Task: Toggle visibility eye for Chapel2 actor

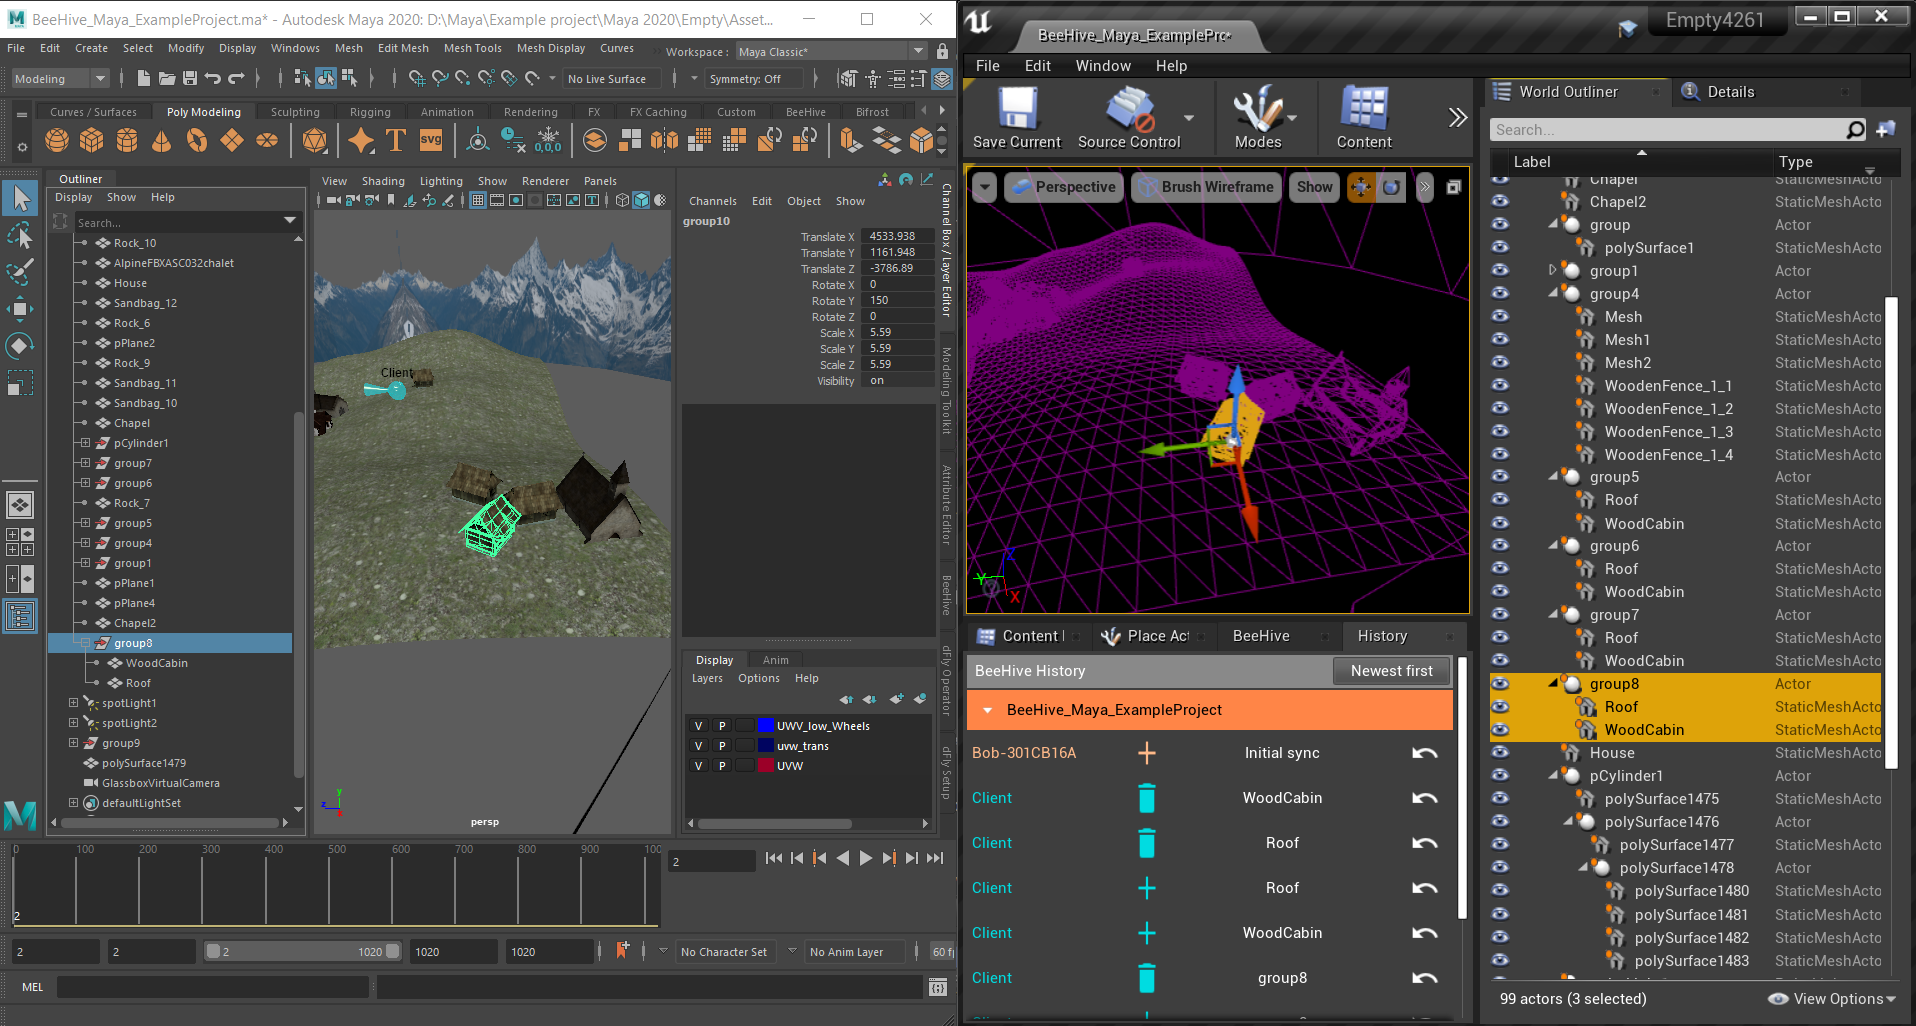Action: point(1500,201)
